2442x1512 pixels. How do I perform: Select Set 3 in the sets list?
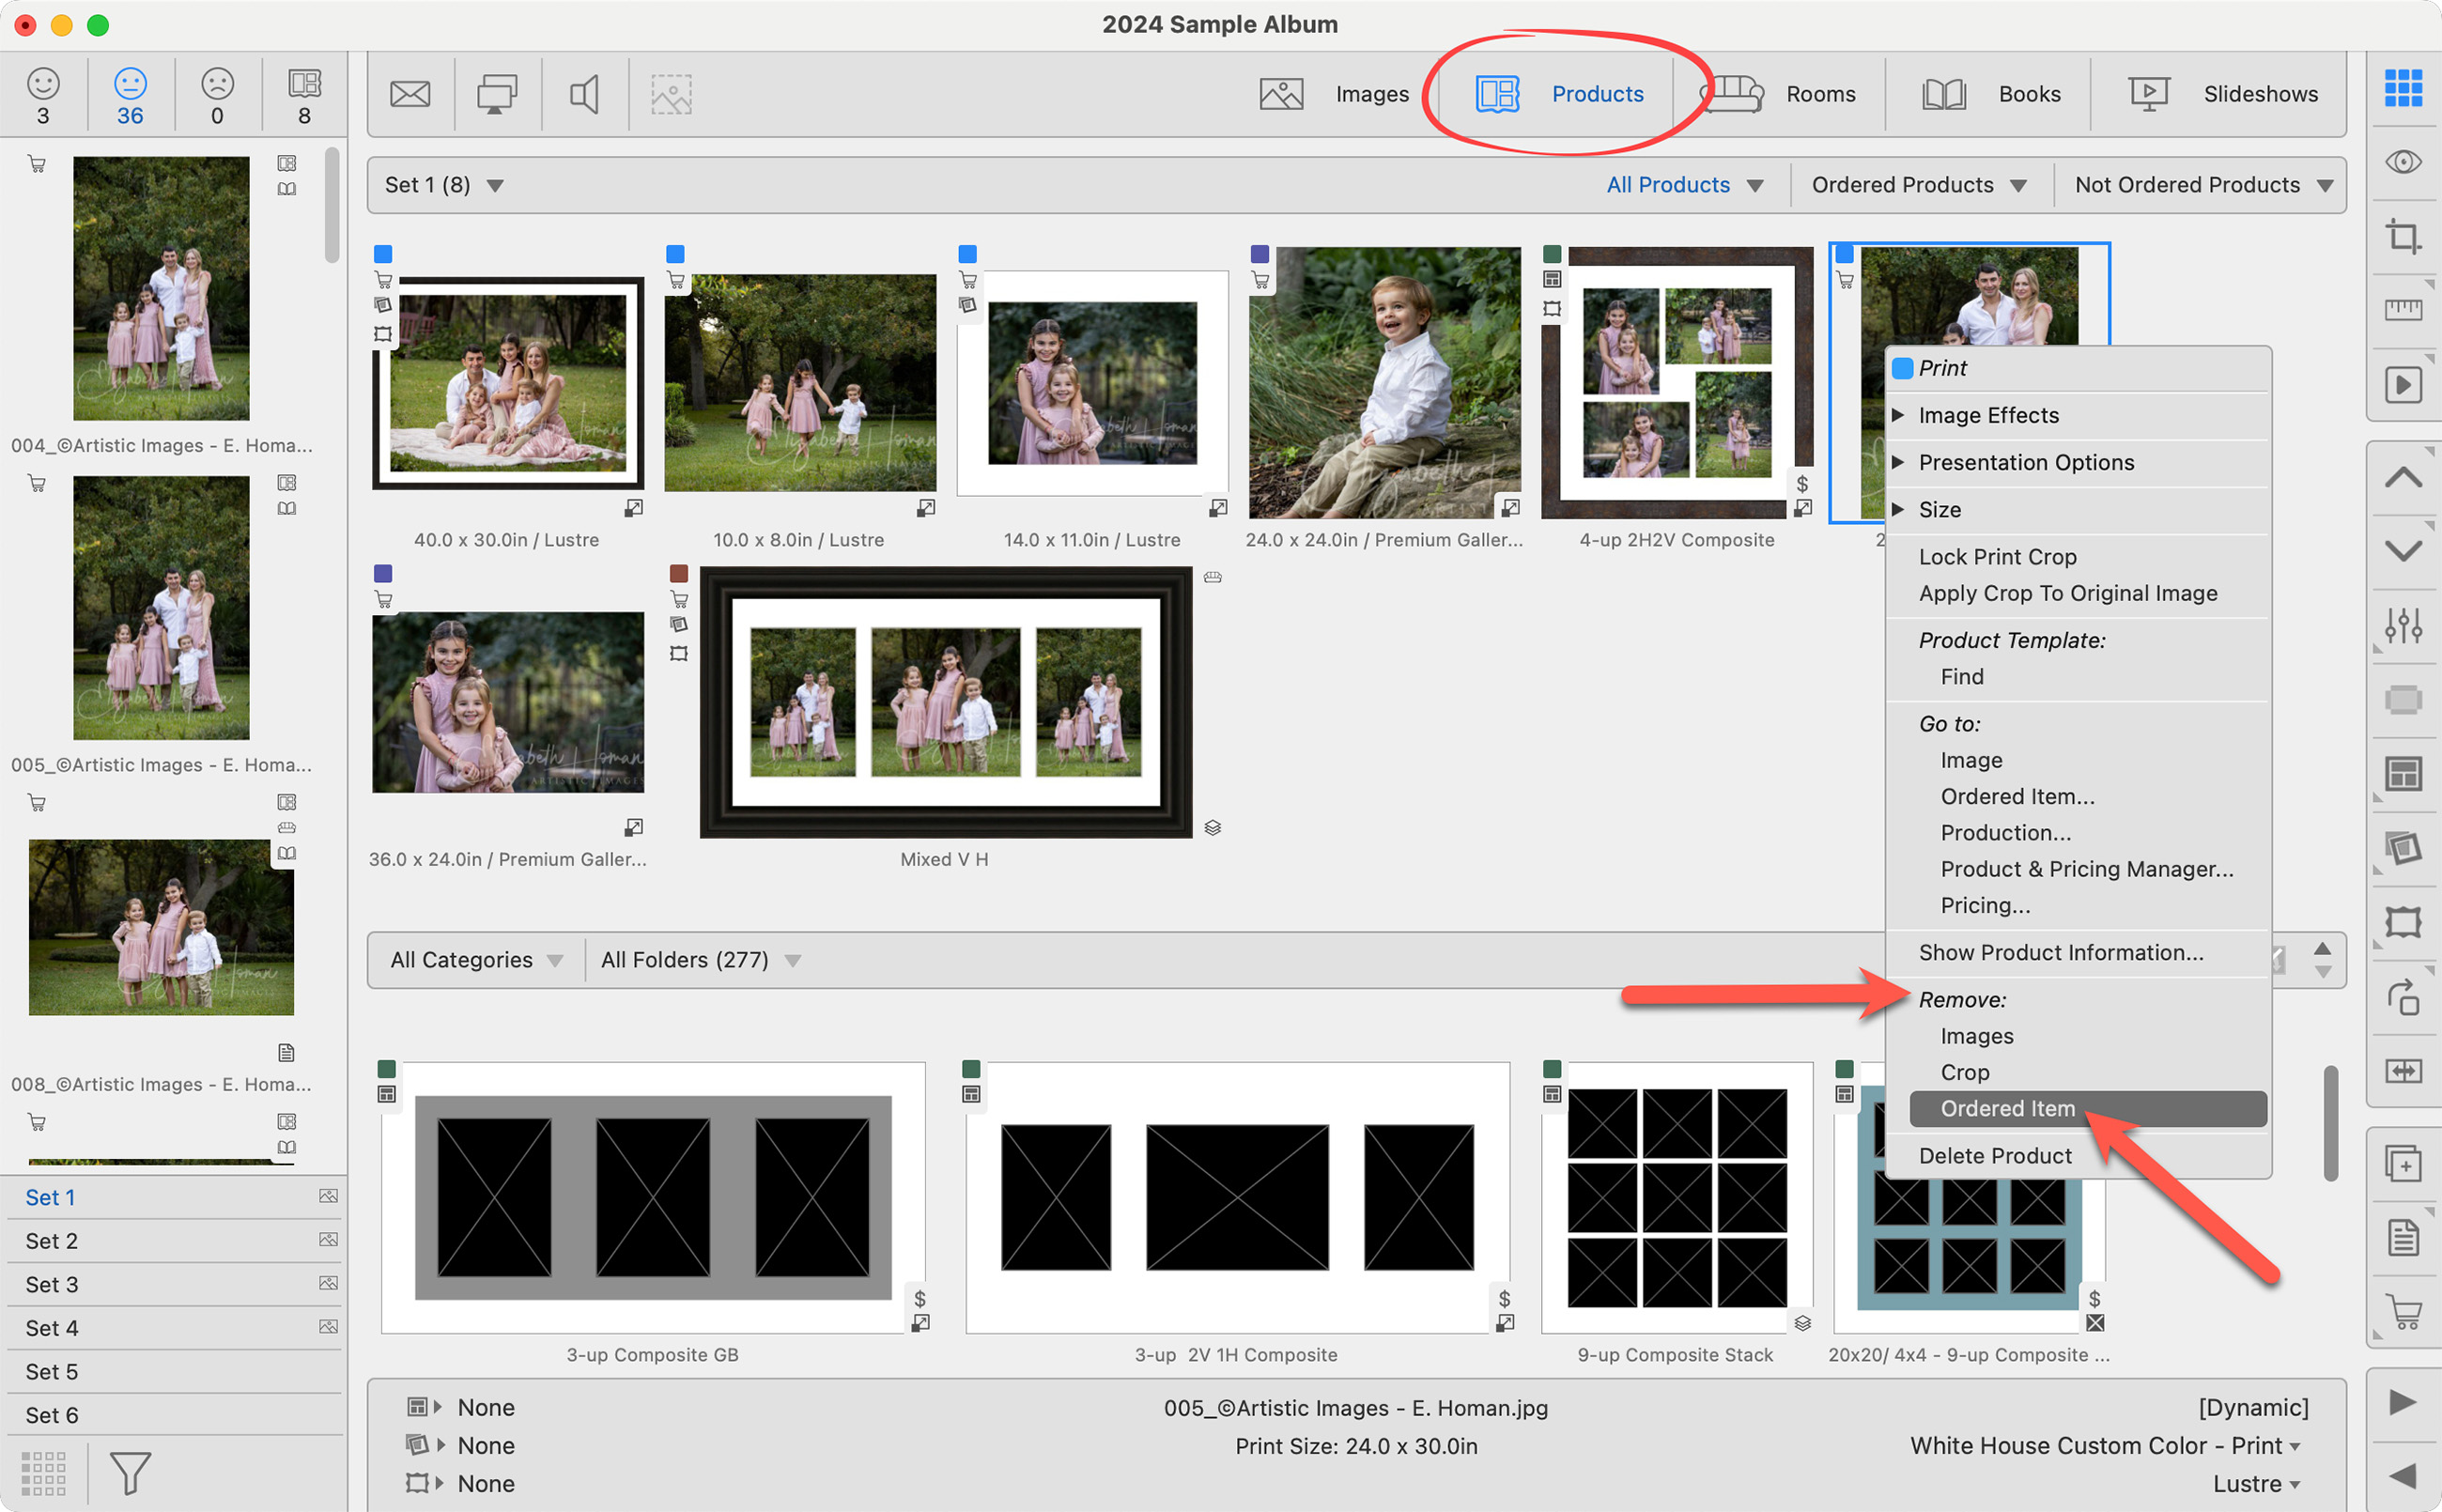[x=52, y=1284]
